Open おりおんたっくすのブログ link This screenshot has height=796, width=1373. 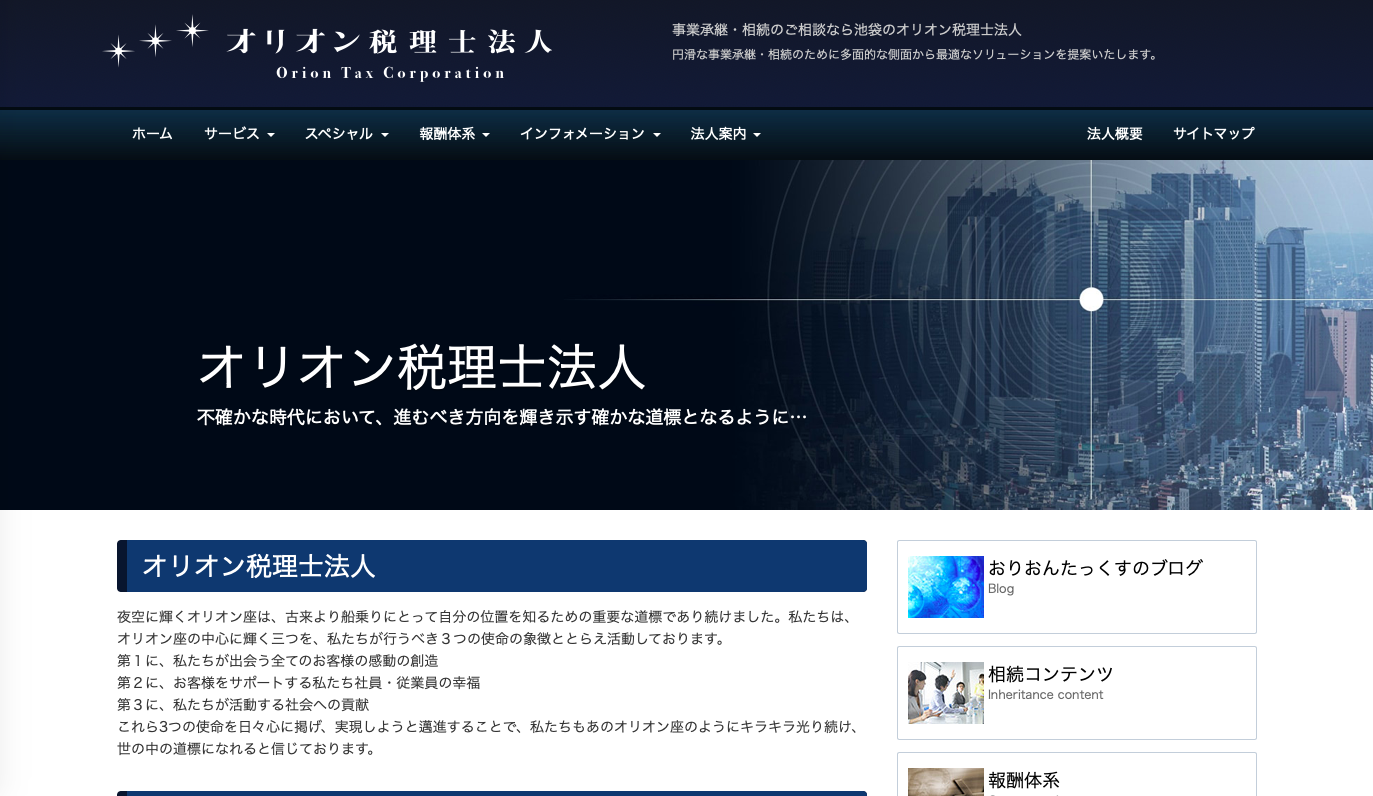[x=1095, y=568]
